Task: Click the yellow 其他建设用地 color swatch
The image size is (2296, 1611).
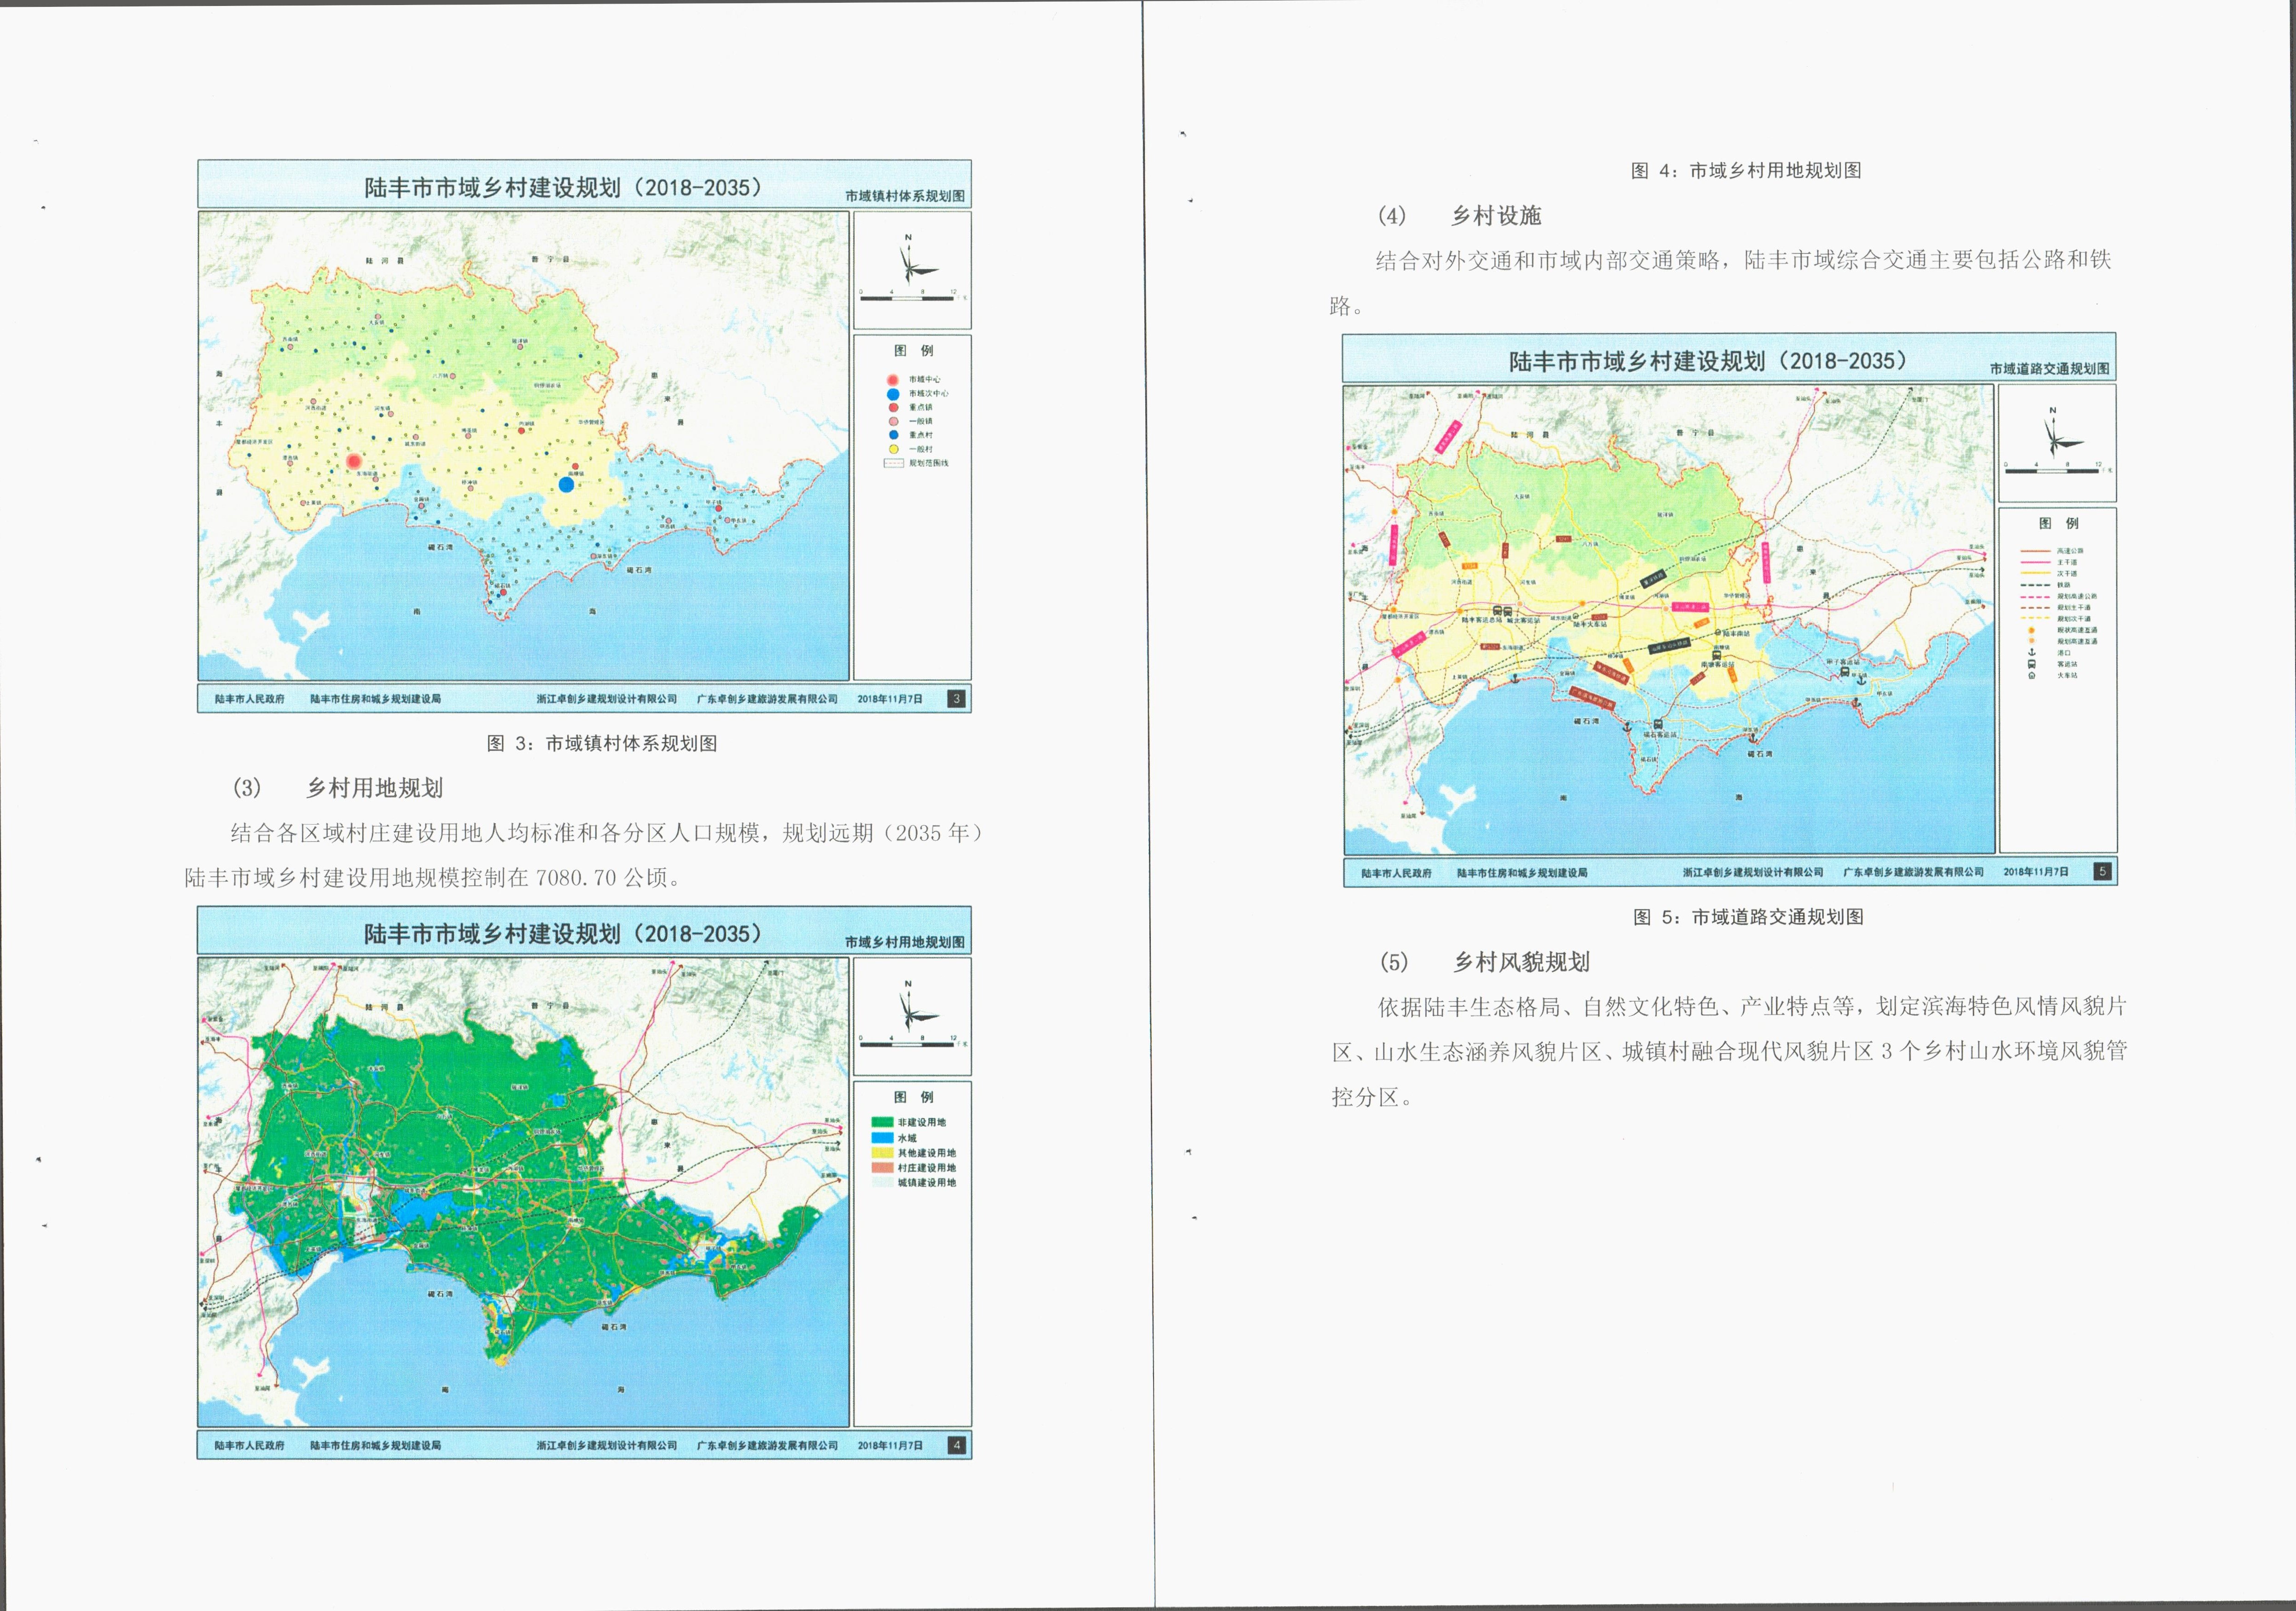Action: (x=883, y=1153)
